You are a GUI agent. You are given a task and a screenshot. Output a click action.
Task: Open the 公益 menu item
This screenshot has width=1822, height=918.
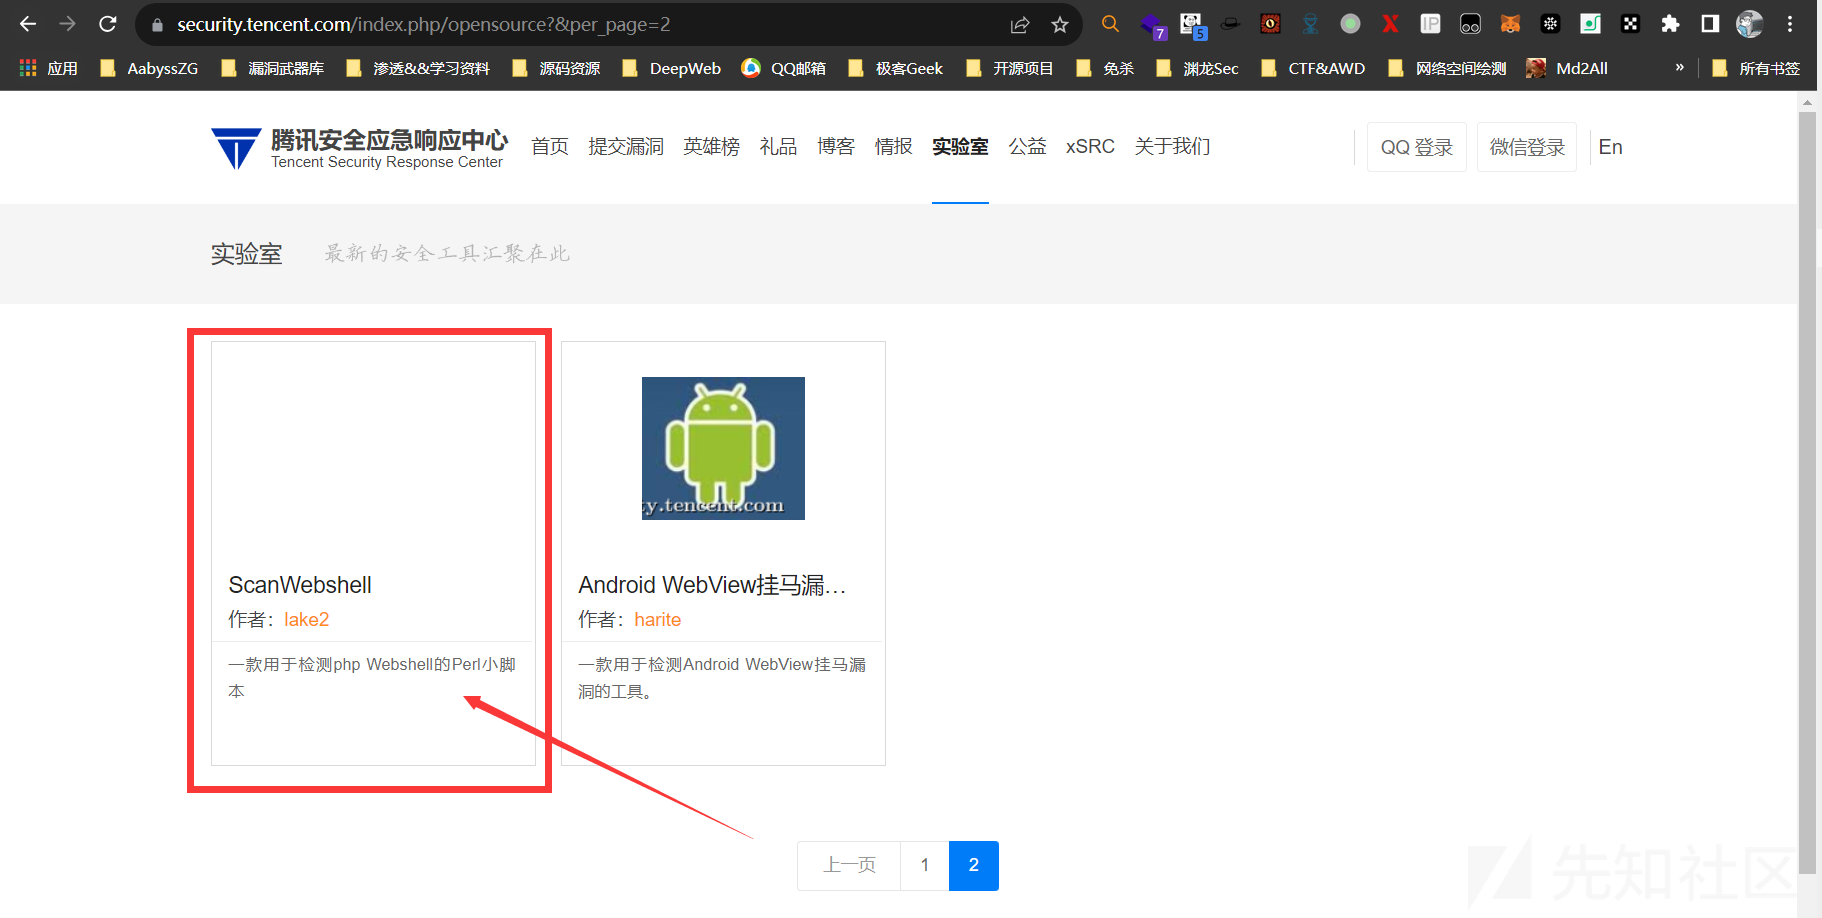coord(1027,147)
